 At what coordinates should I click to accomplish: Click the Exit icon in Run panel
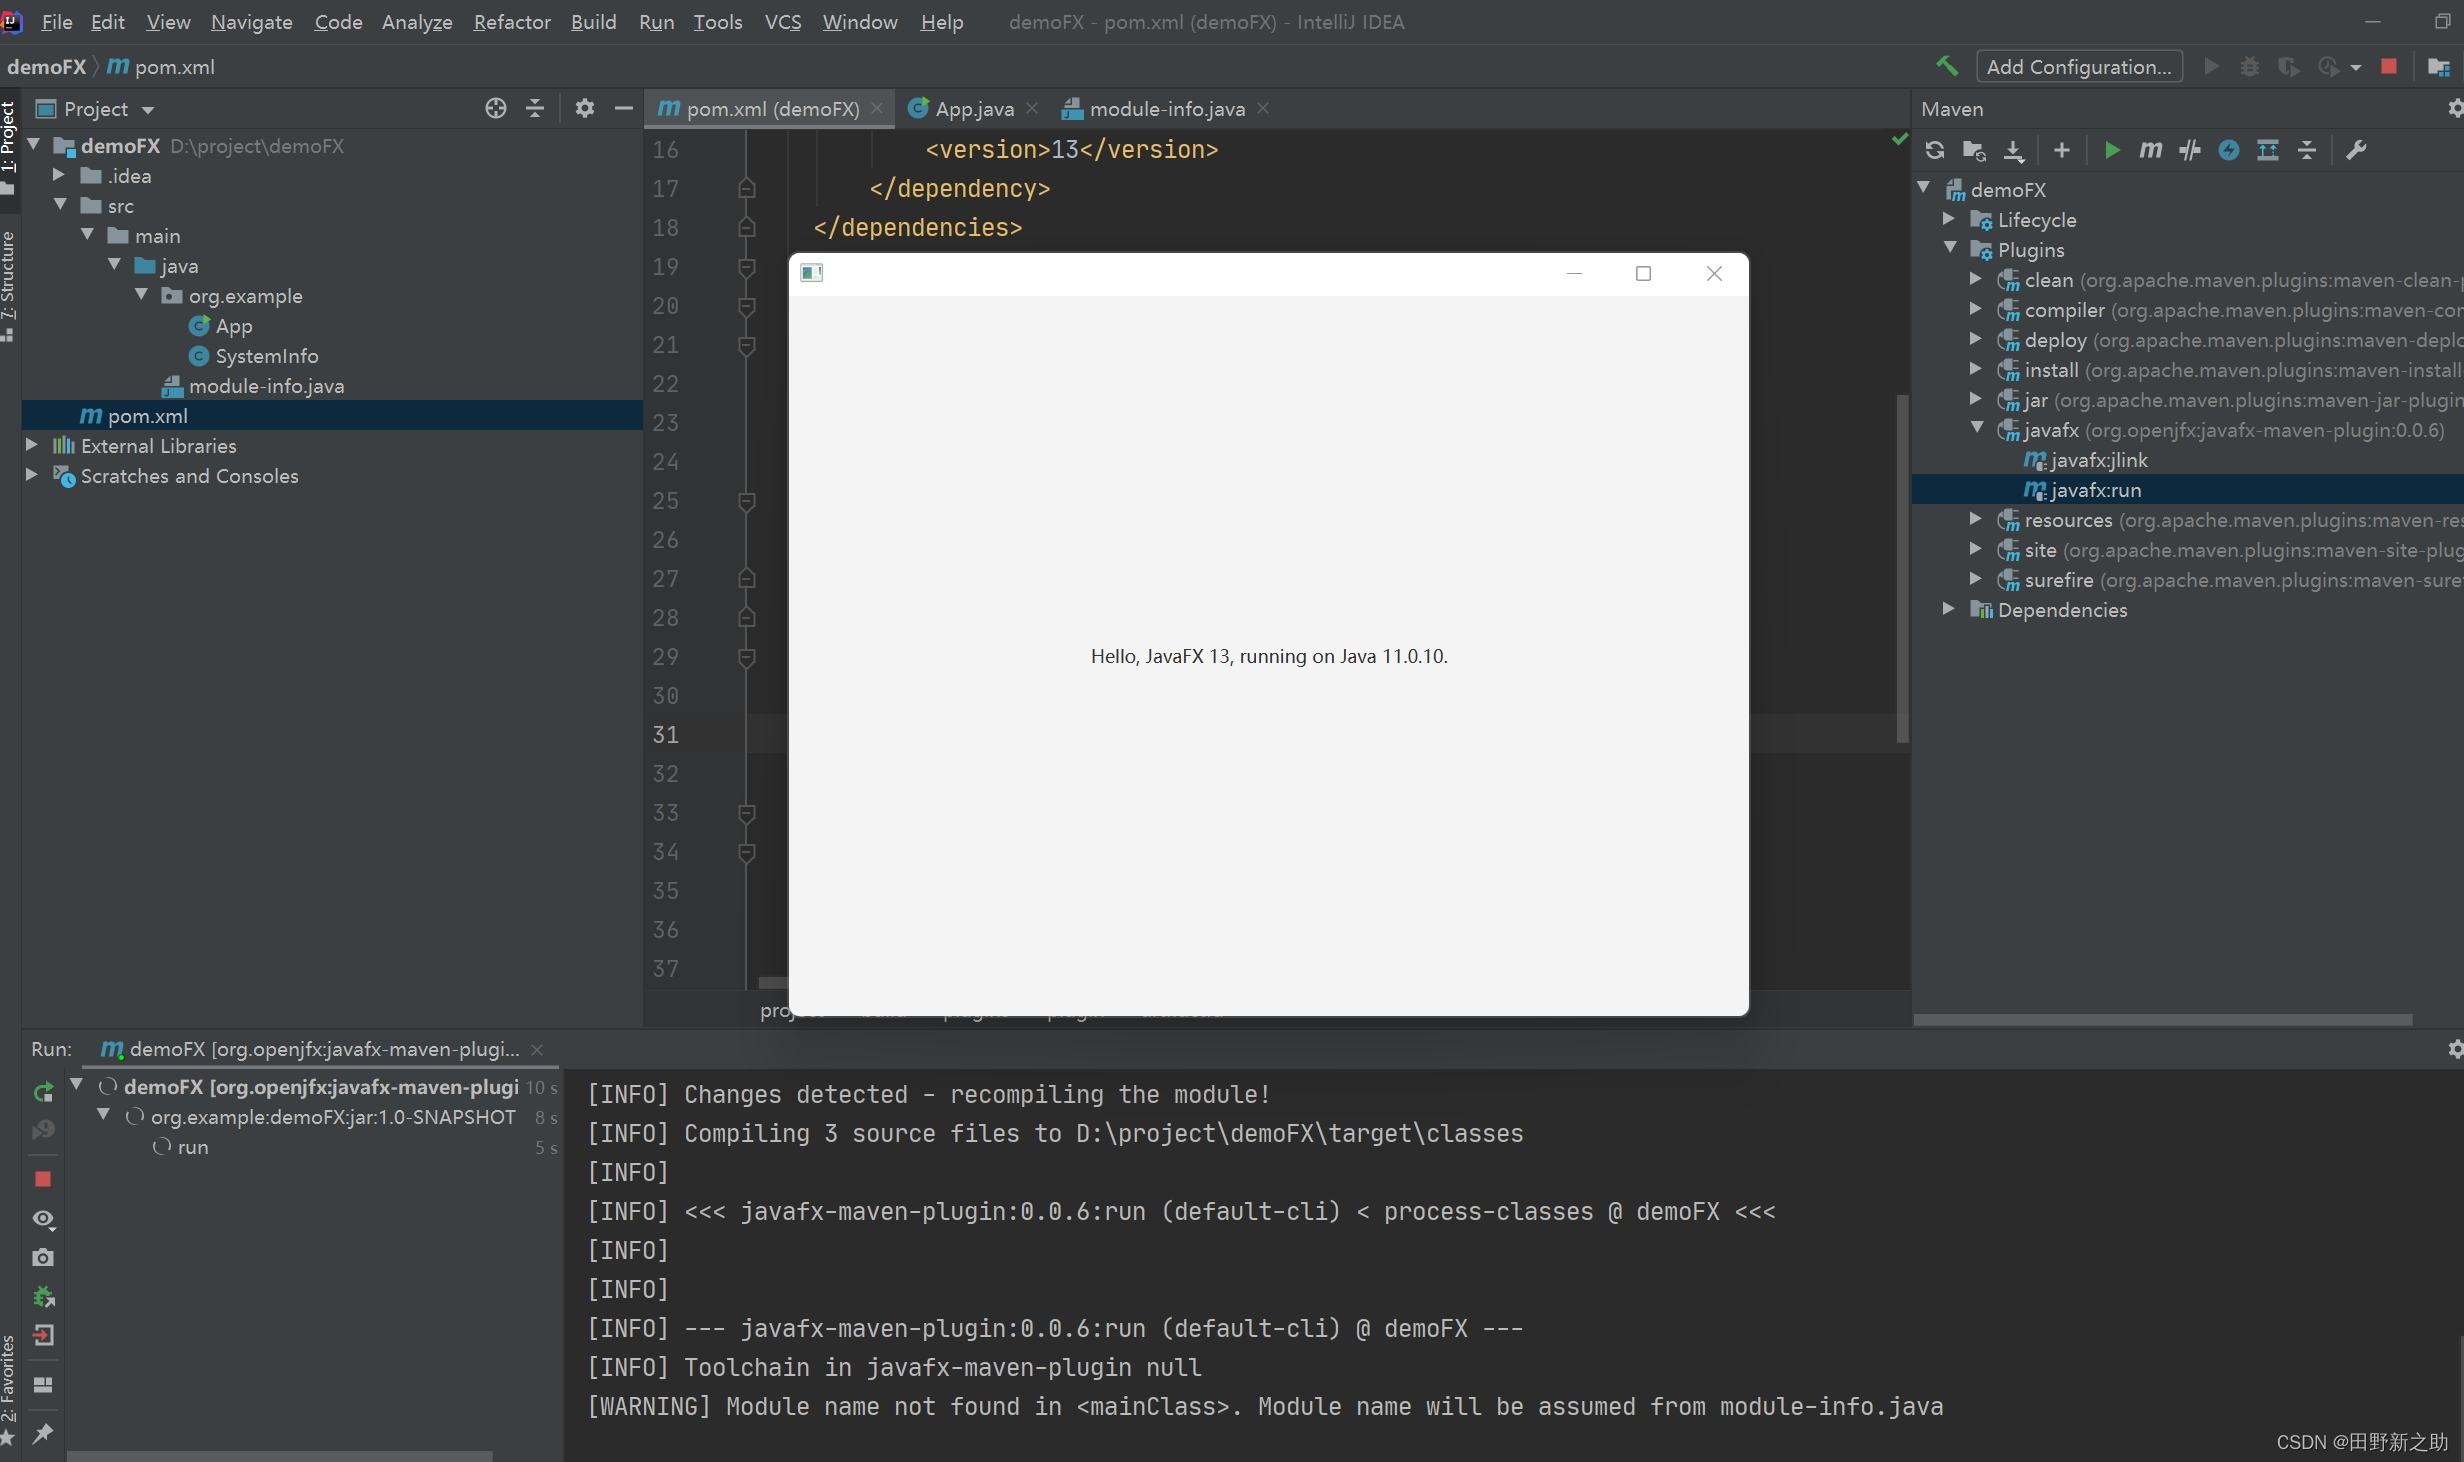43,1335
